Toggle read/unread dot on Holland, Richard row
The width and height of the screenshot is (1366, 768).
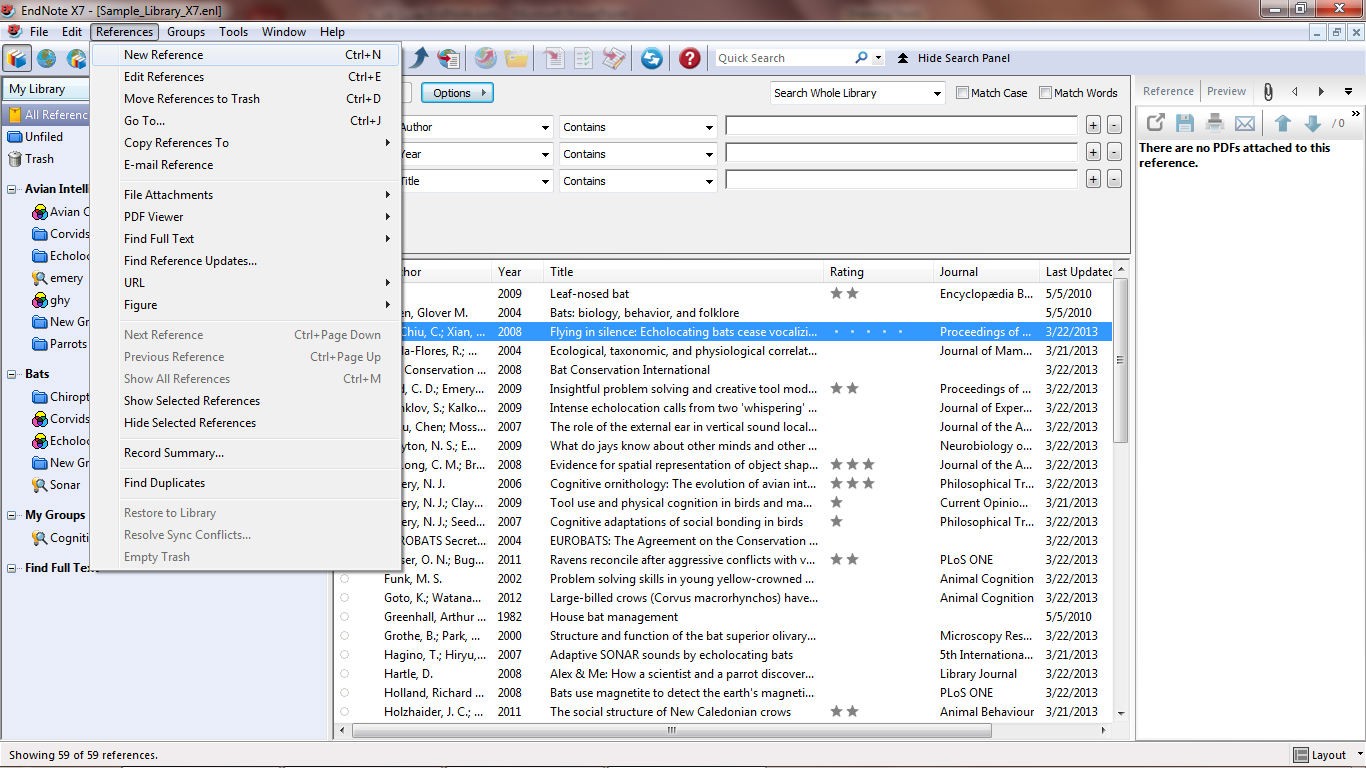tap(345, 693)
